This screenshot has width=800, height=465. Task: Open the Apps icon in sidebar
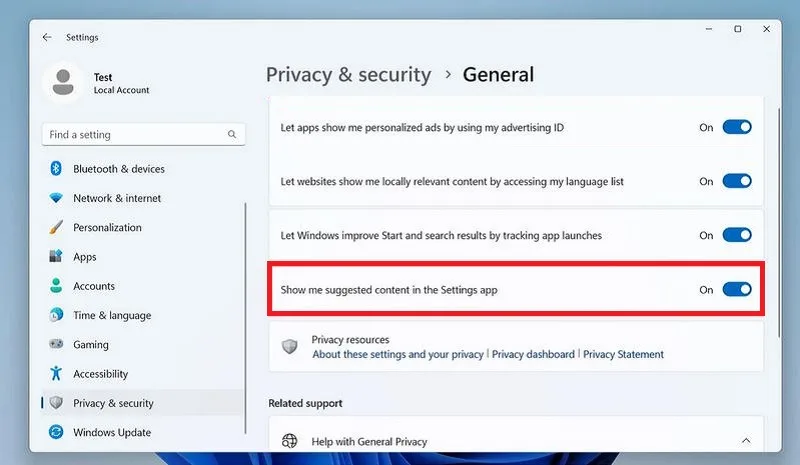pyautogui.click(x=56, y=256)
